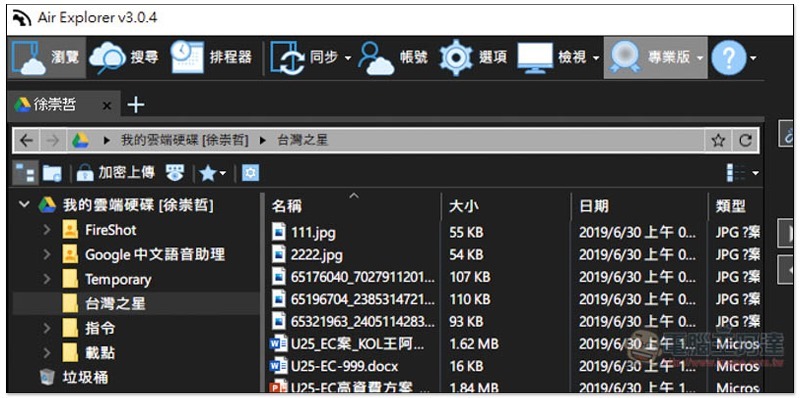Click 台灣之星 breadcrumb in address bar
800x398 pixels.
(x=303, y=140)
